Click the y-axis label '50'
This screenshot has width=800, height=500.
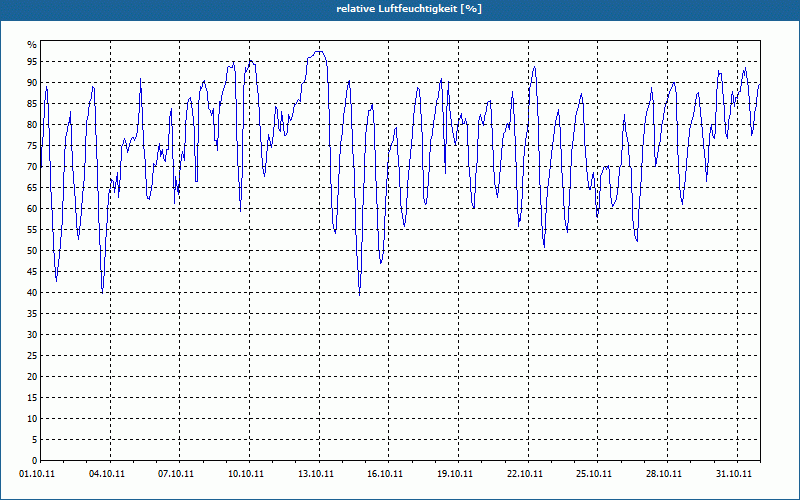click(x=32, y=251)
